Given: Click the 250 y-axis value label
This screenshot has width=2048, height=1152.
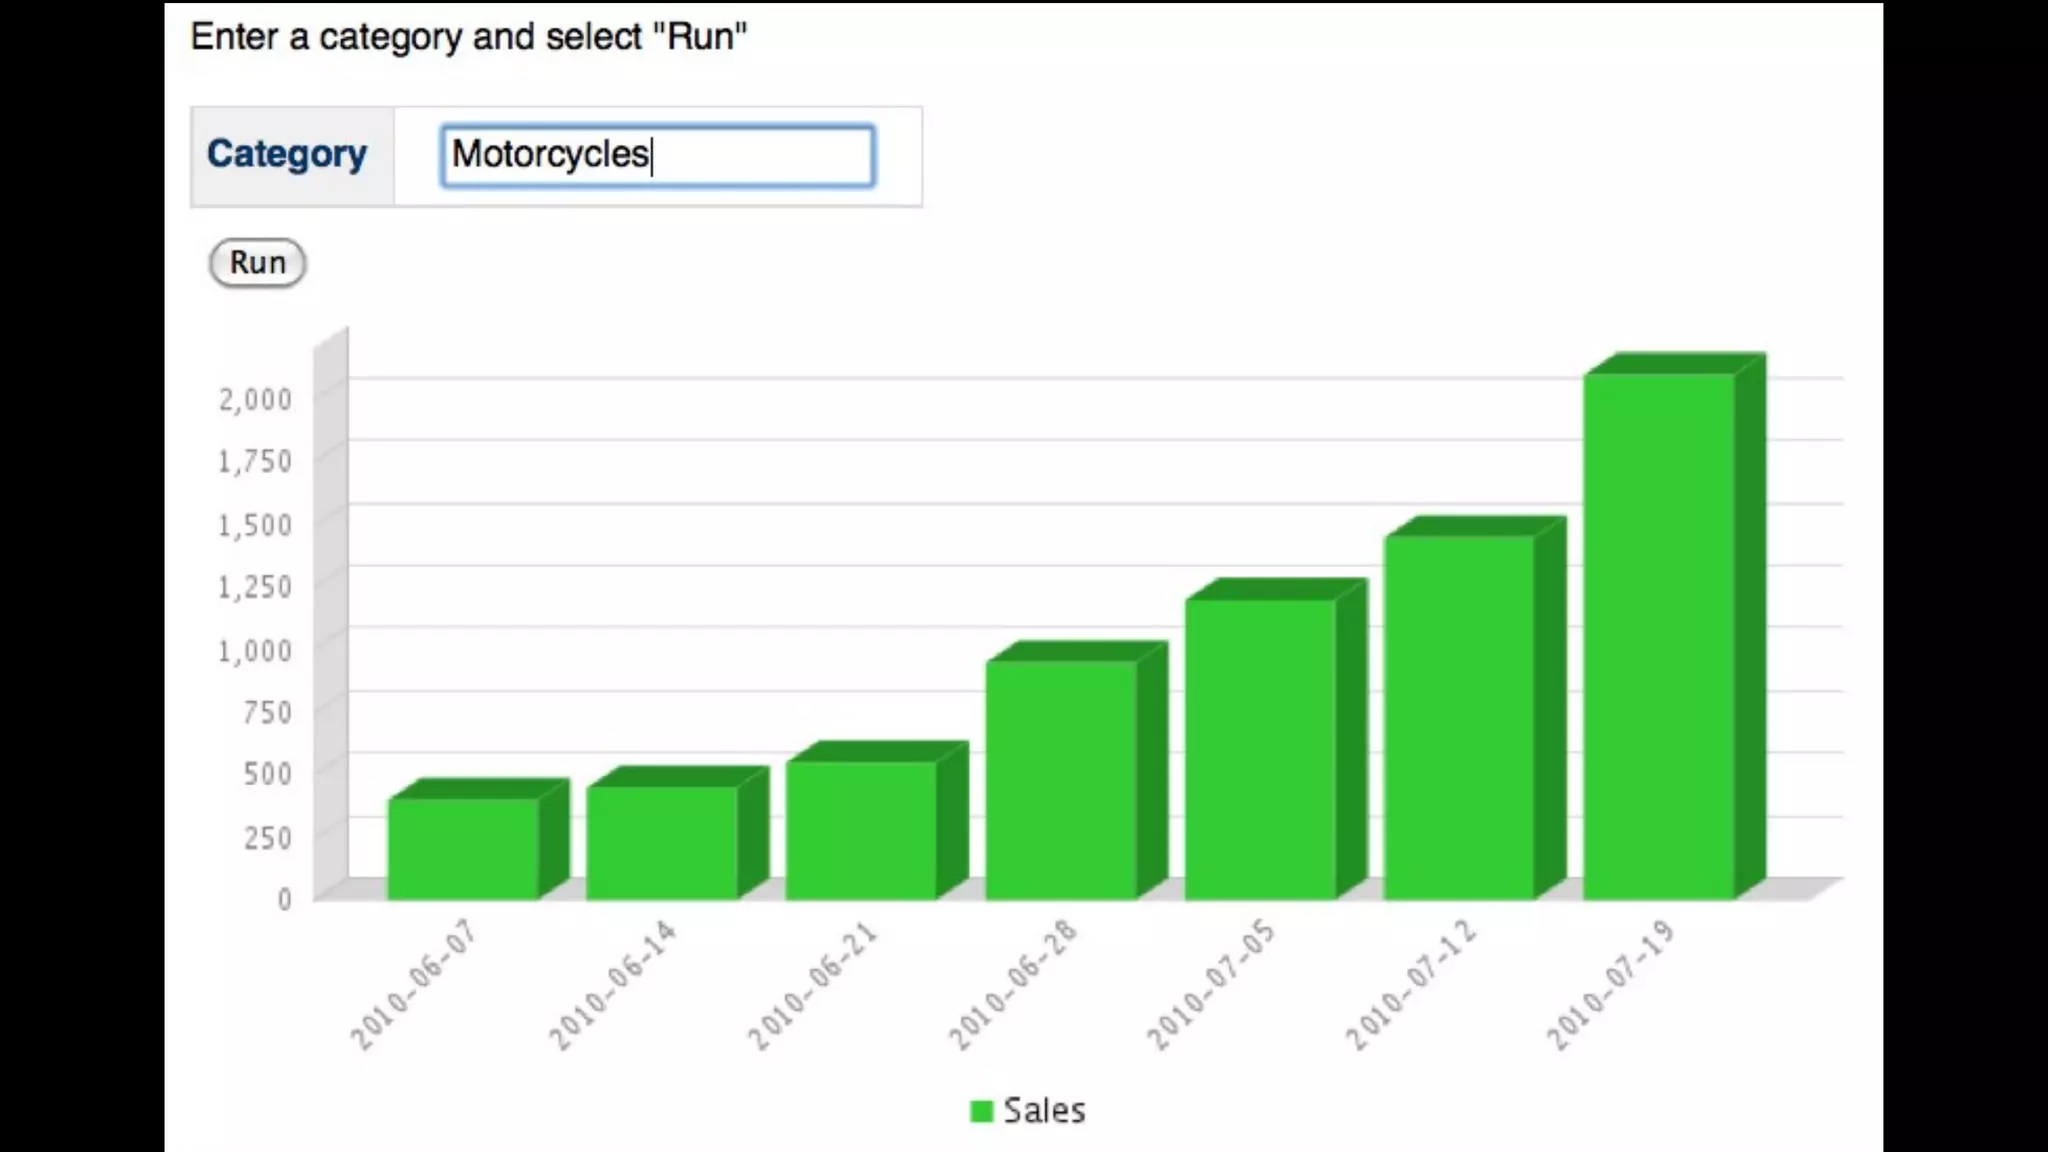Looking at the screenshot, I should pos(267,838).
